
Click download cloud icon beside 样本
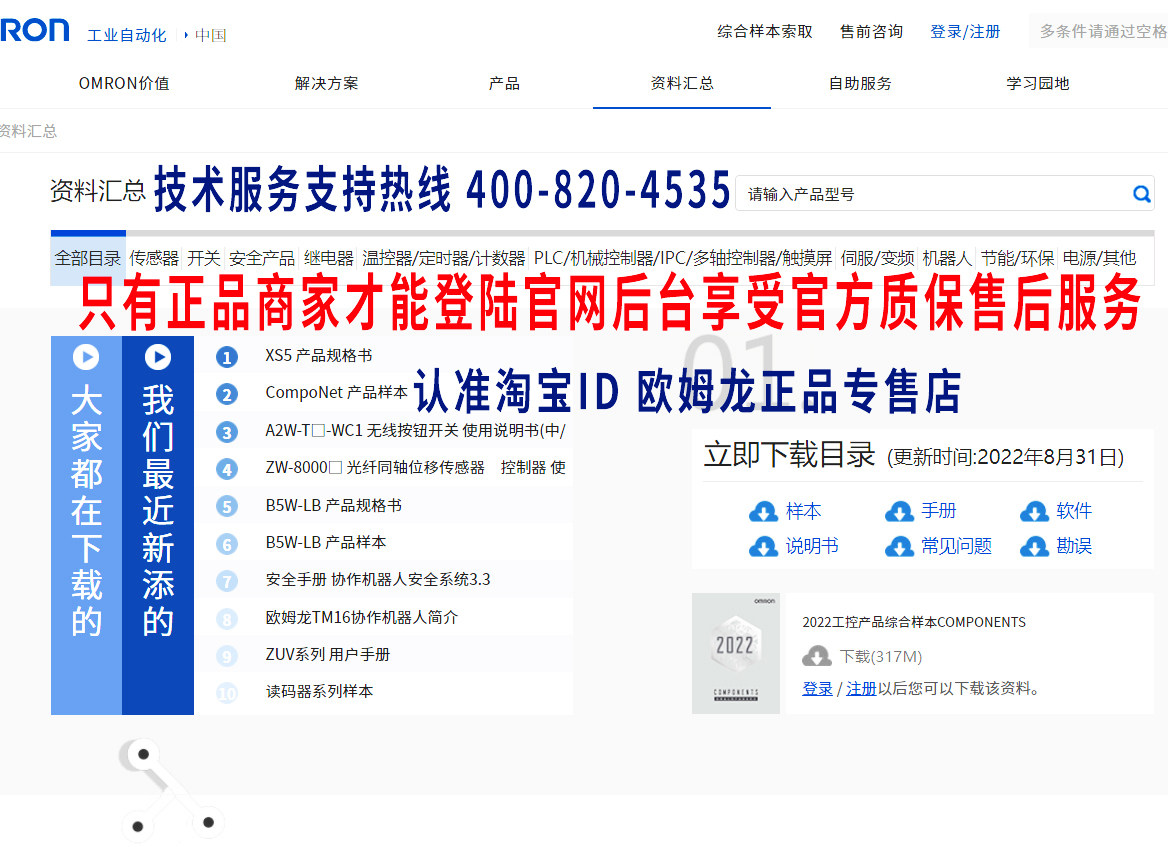tap(764, 512)
